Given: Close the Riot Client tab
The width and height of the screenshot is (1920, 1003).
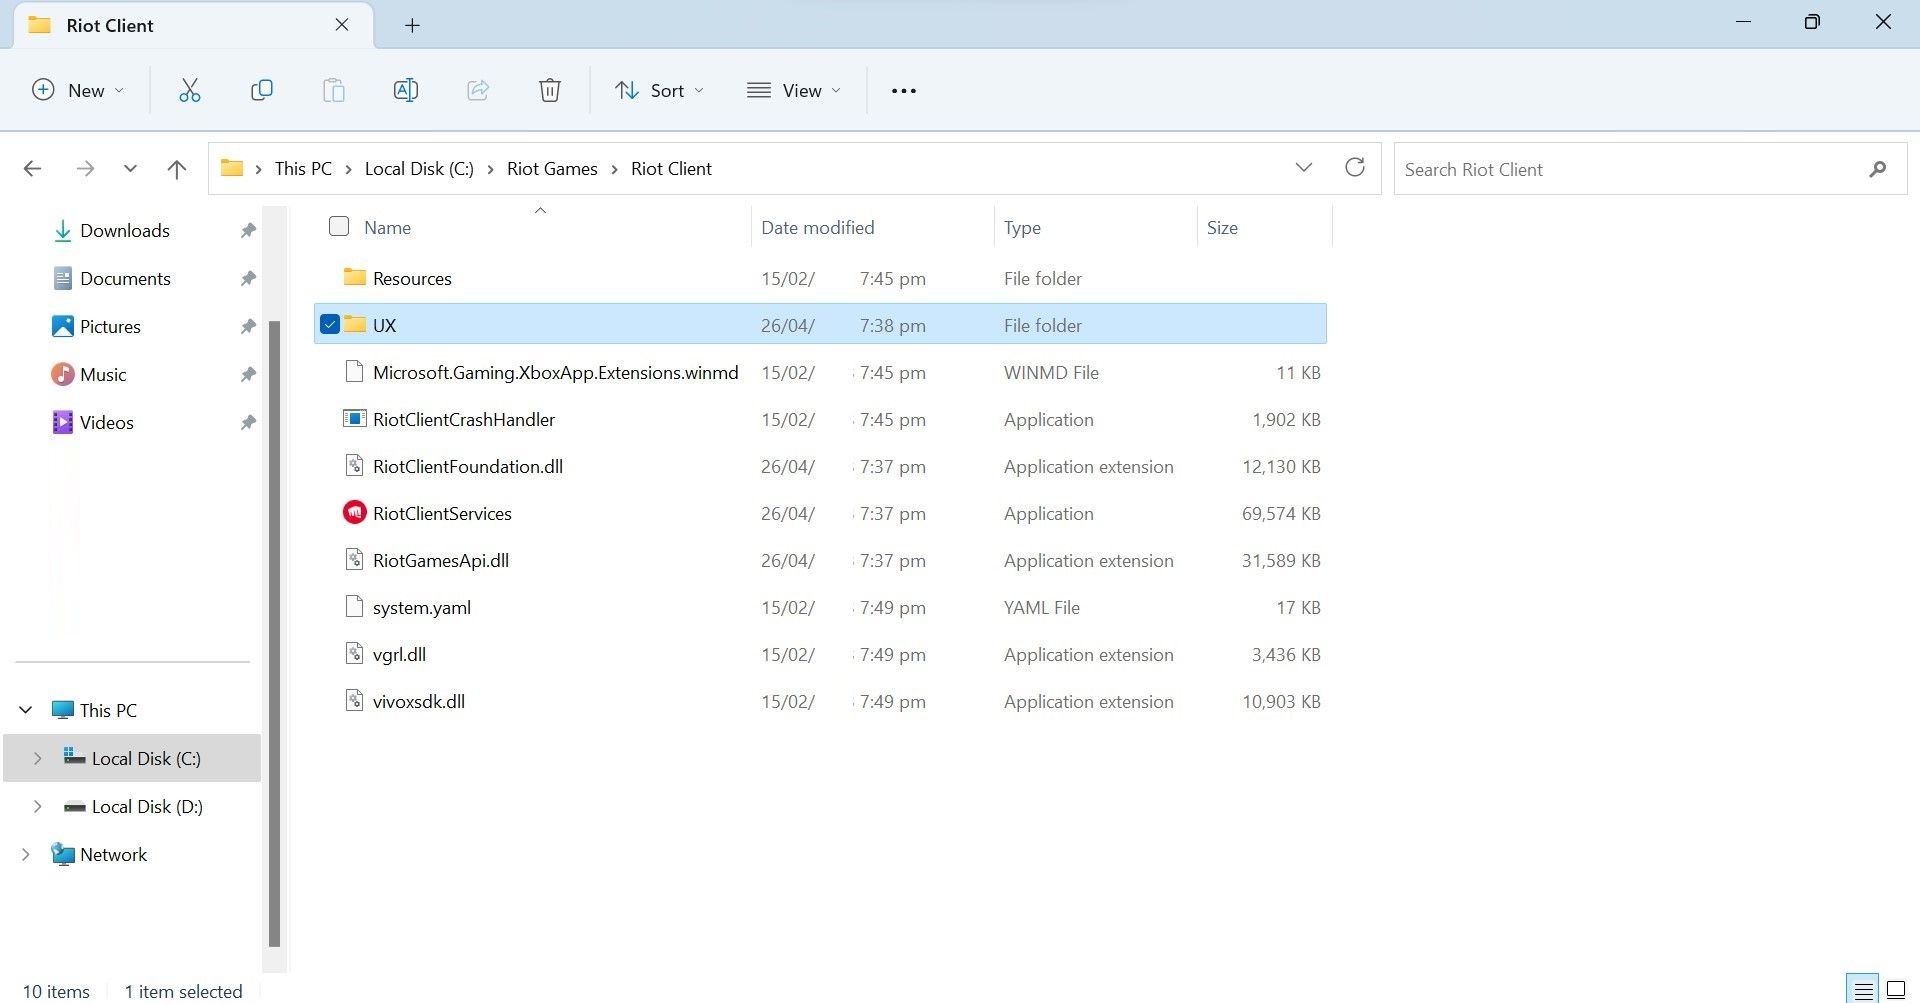Looking at the screenshot, I should click(x=342, y=25).
